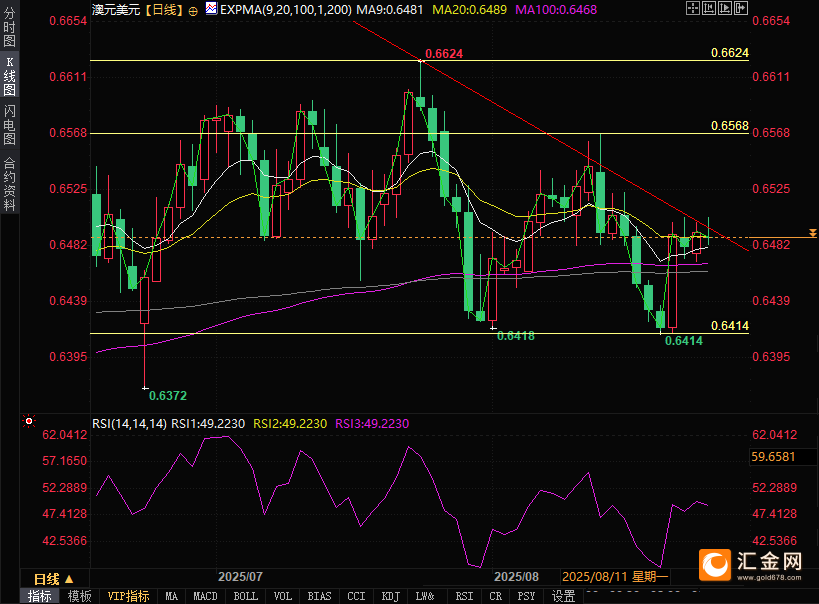
Task: Select K线图 view in left sidebar
Action: point(9,76)
